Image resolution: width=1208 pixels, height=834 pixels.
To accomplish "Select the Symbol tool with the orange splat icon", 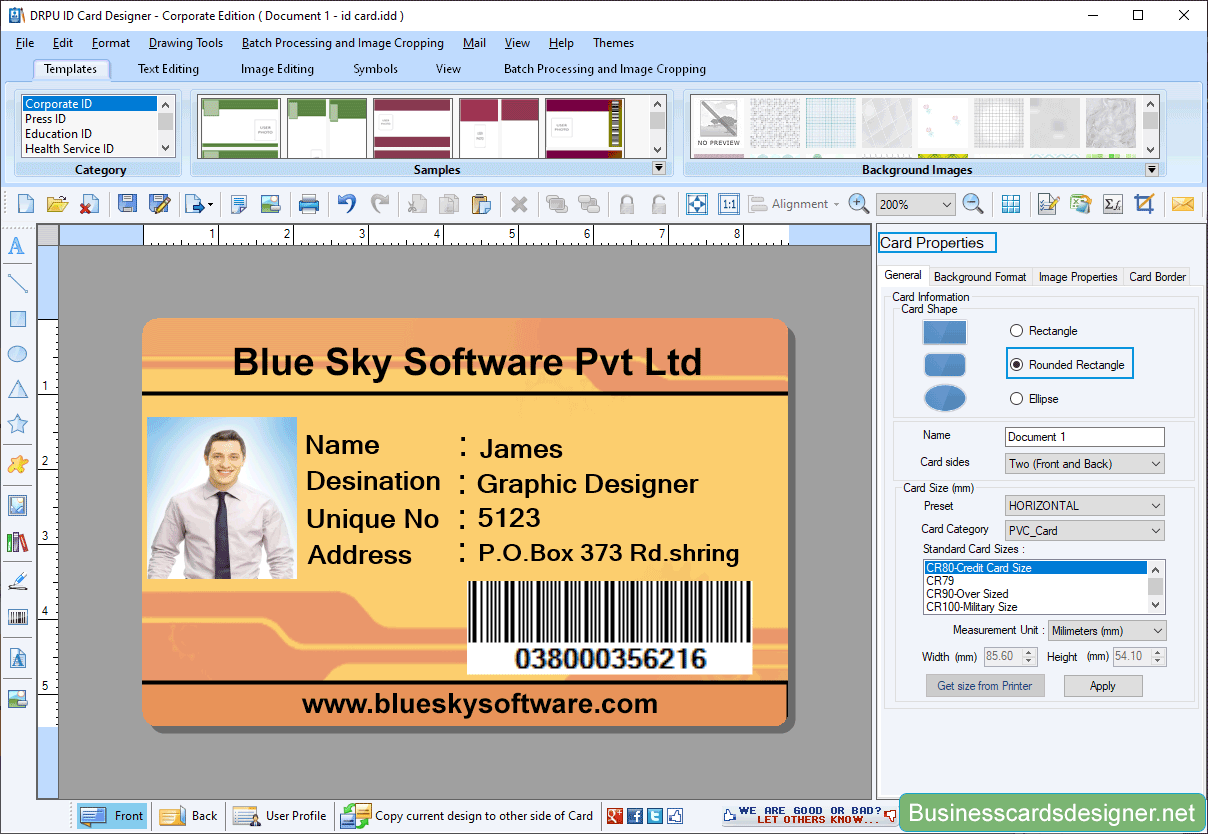I will pyautogui.click(x=17, y=464).
